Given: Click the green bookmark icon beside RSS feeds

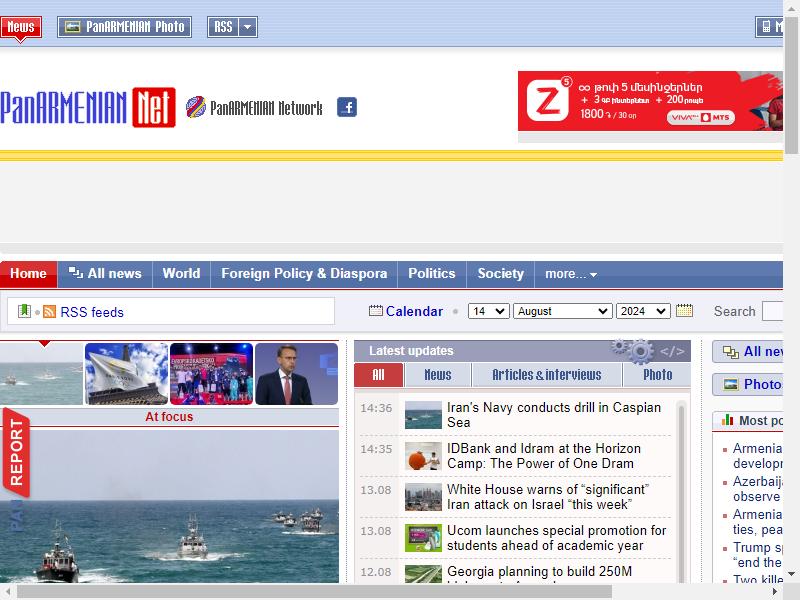Looking at the screenshot, I should pos(24,311).
